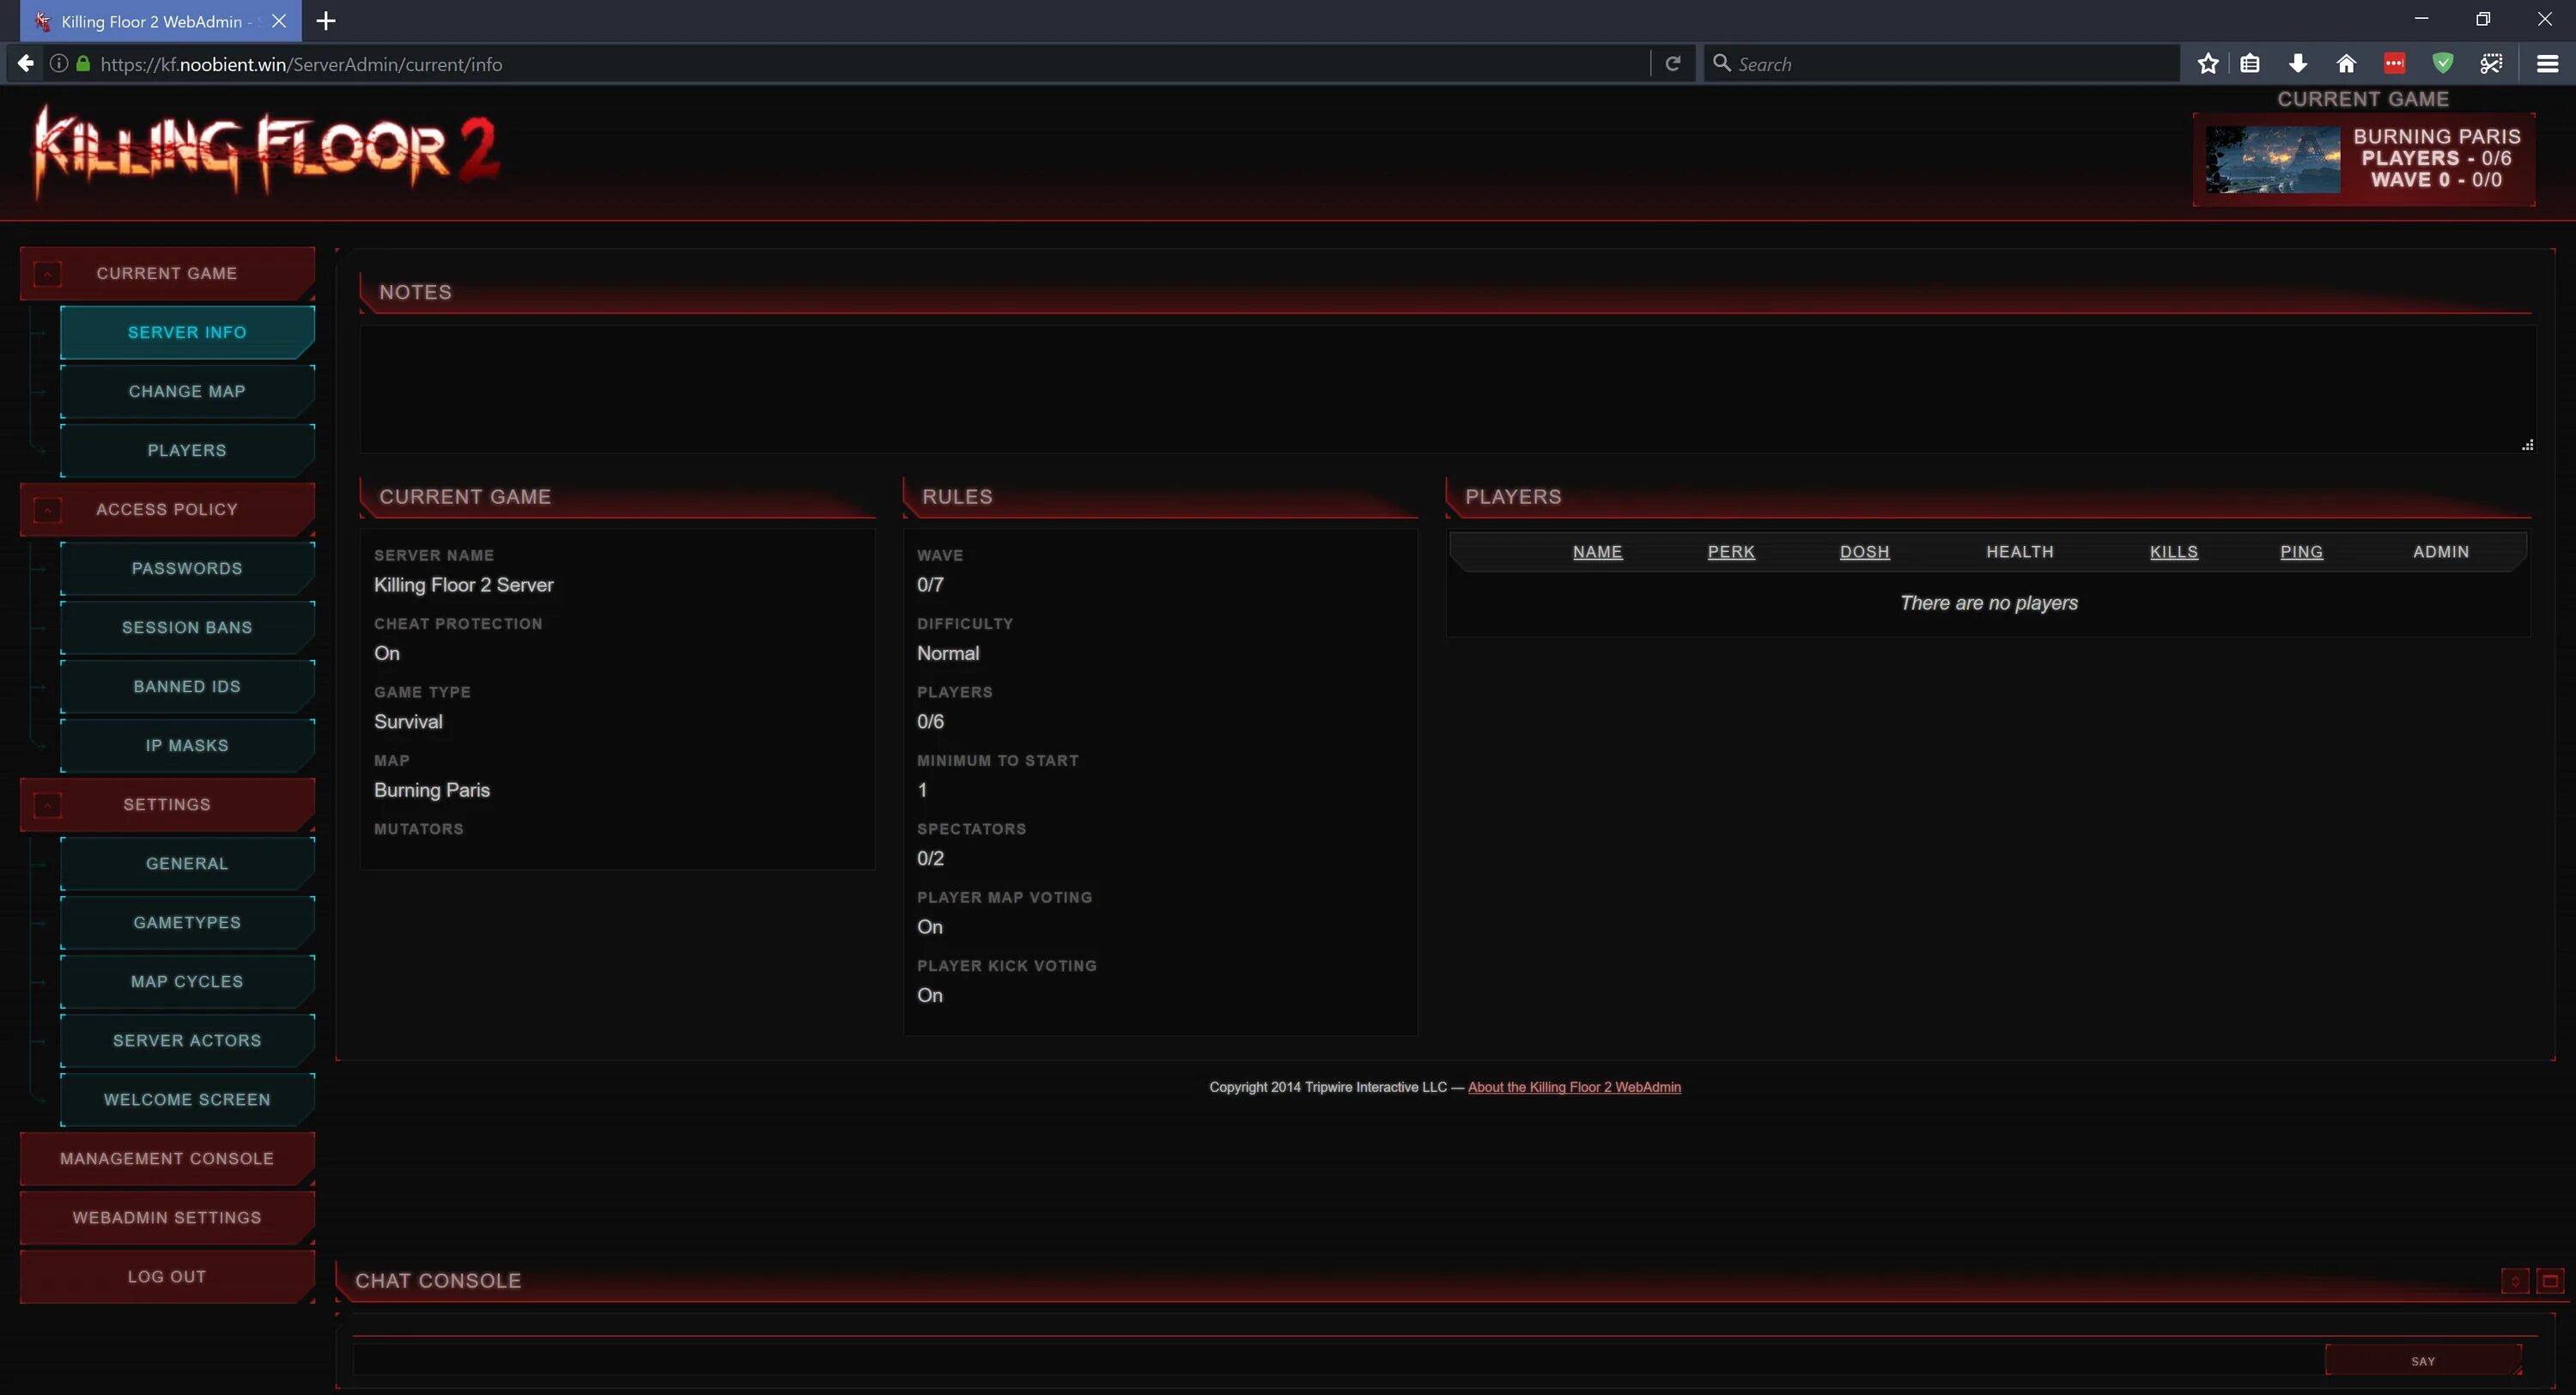Open the Change Map page

187,391
